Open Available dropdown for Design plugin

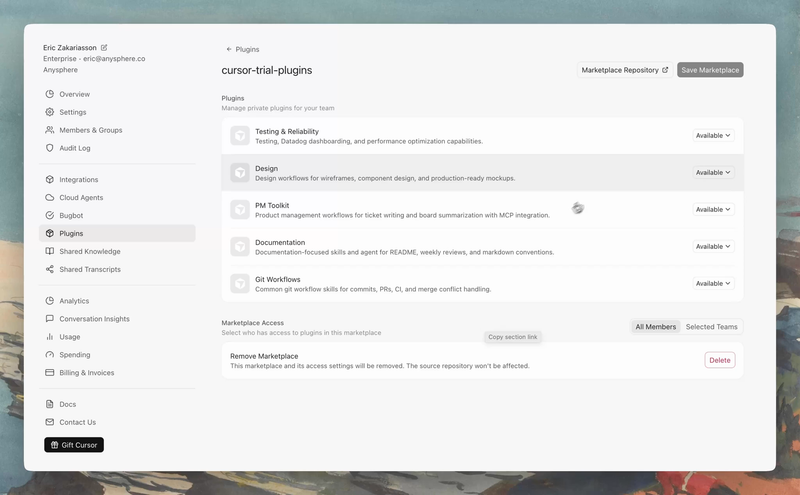click(x=713, y=172)
